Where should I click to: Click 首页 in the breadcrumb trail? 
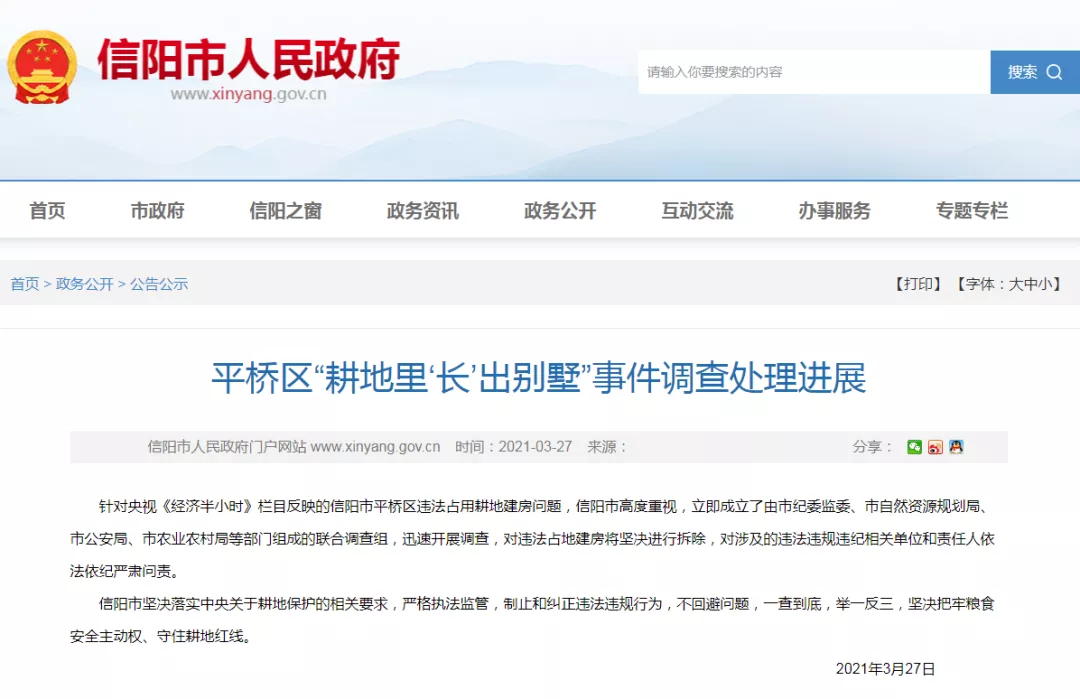[25, 284]
